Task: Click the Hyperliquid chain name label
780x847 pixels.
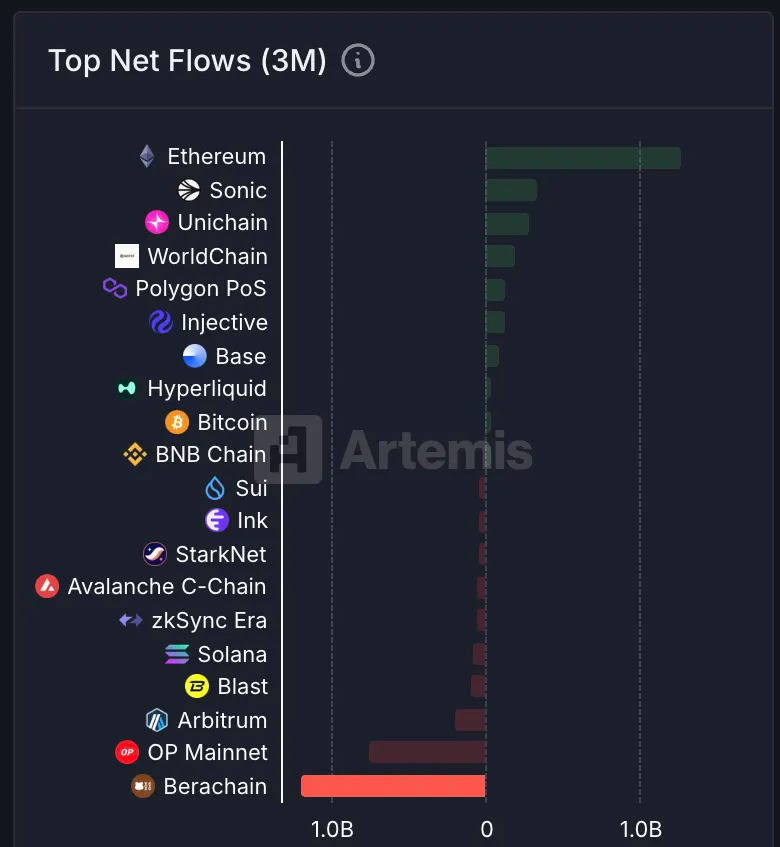Action: pyautogui.click(x=207, y=389)
